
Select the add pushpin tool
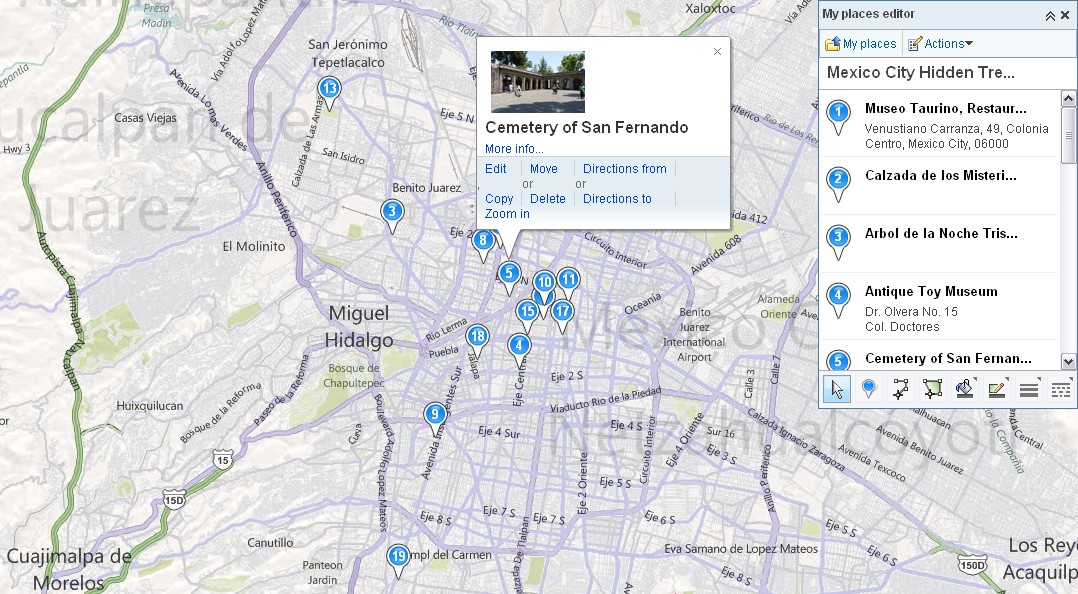[x=869, y=390]
